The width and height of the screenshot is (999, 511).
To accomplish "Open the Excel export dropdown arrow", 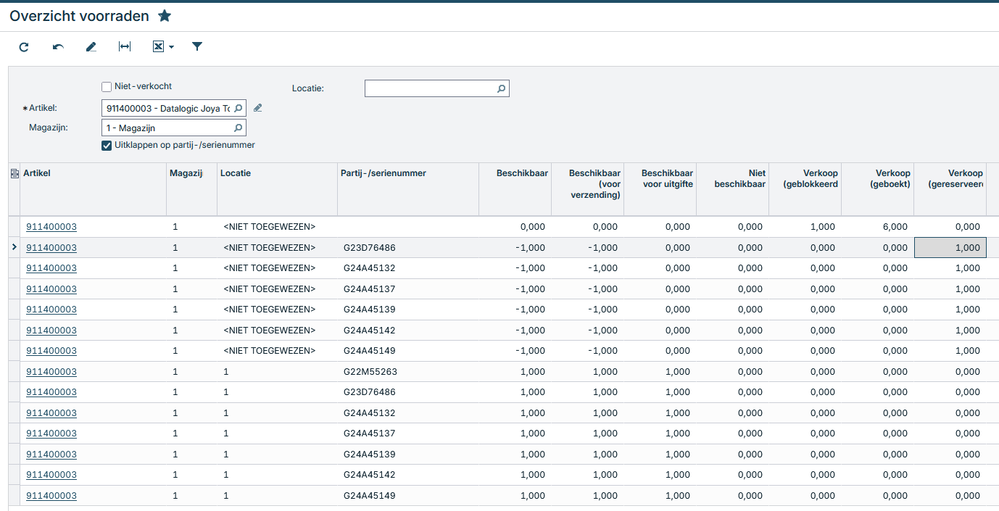I will click(171, 47).
